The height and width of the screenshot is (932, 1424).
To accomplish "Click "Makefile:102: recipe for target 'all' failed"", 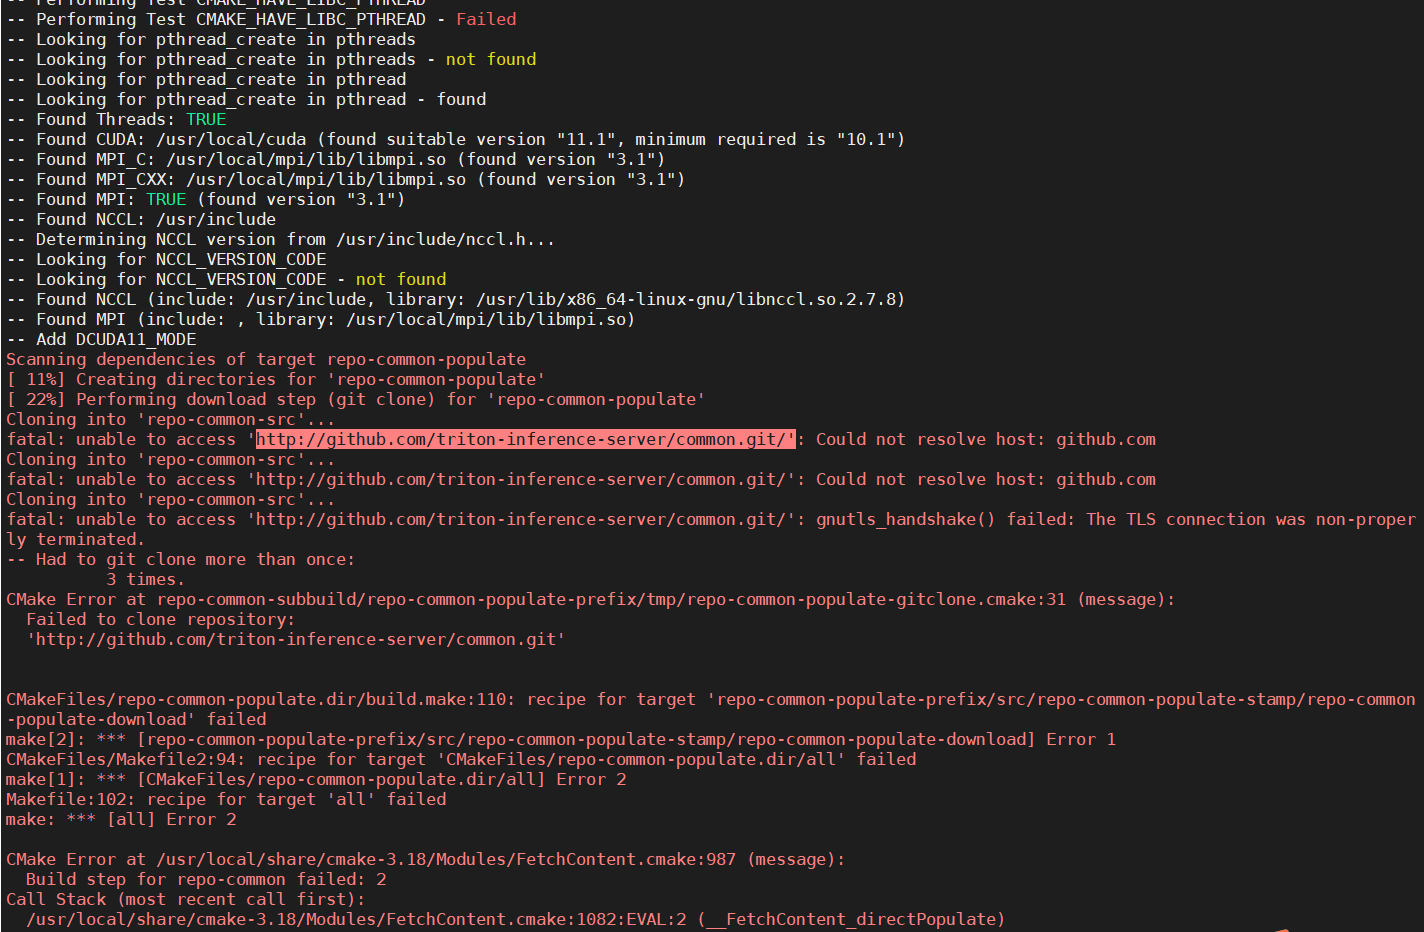I will coord(226,799).
